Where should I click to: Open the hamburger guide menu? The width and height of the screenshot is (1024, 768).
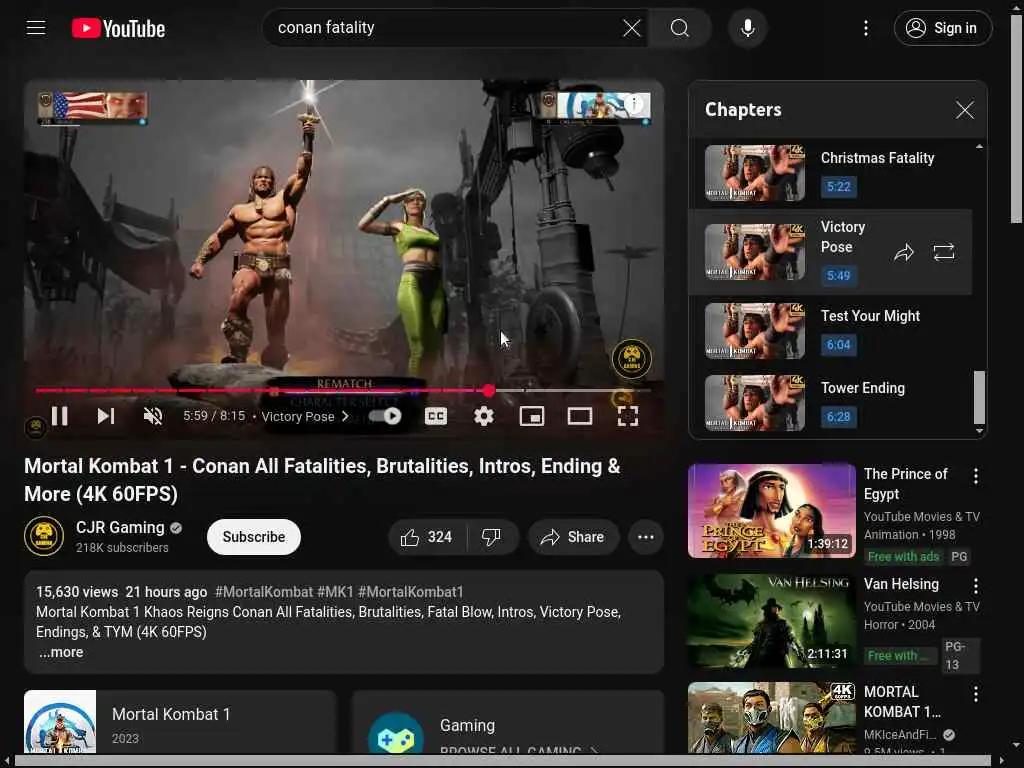tap(36, 28)
